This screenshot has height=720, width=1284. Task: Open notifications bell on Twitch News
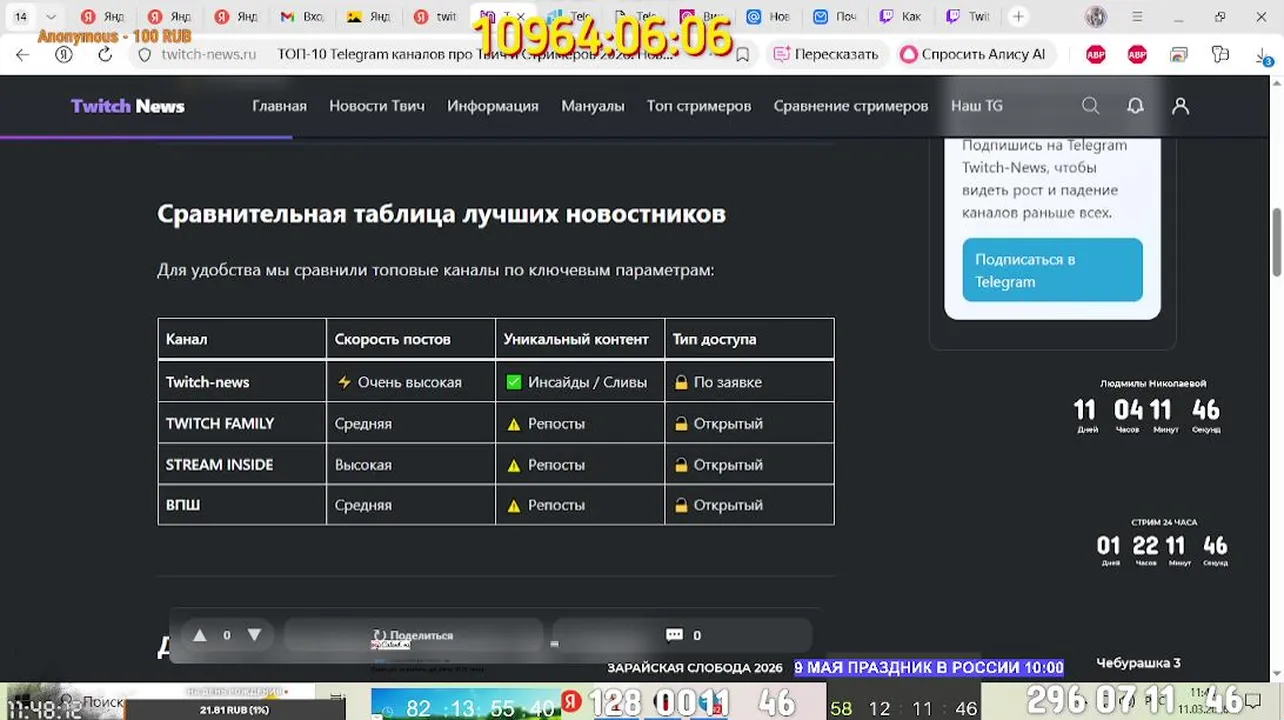tap(1135, 106)
